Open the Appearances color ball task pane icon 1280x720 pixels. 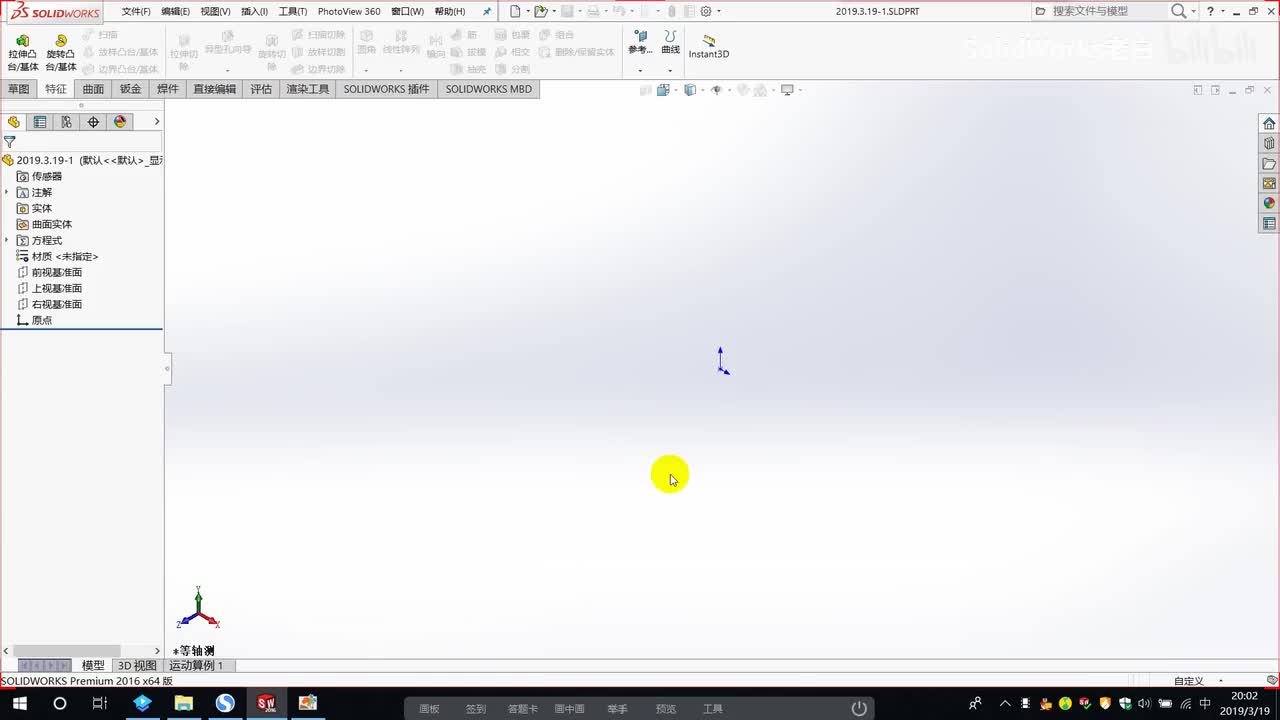click(x=1269, y=203)
